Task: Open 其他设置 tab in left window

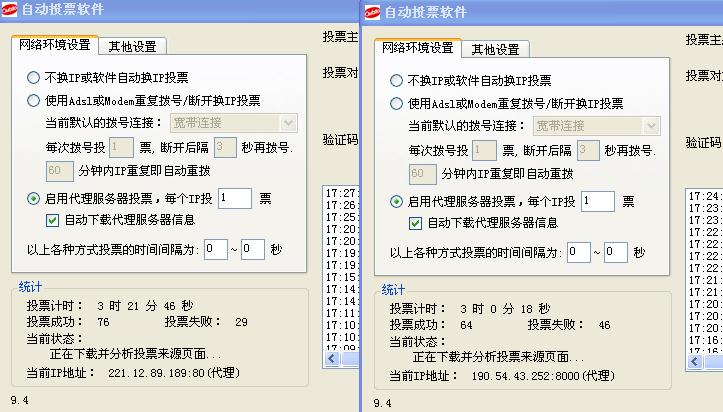Action: (x=132, y=47)
